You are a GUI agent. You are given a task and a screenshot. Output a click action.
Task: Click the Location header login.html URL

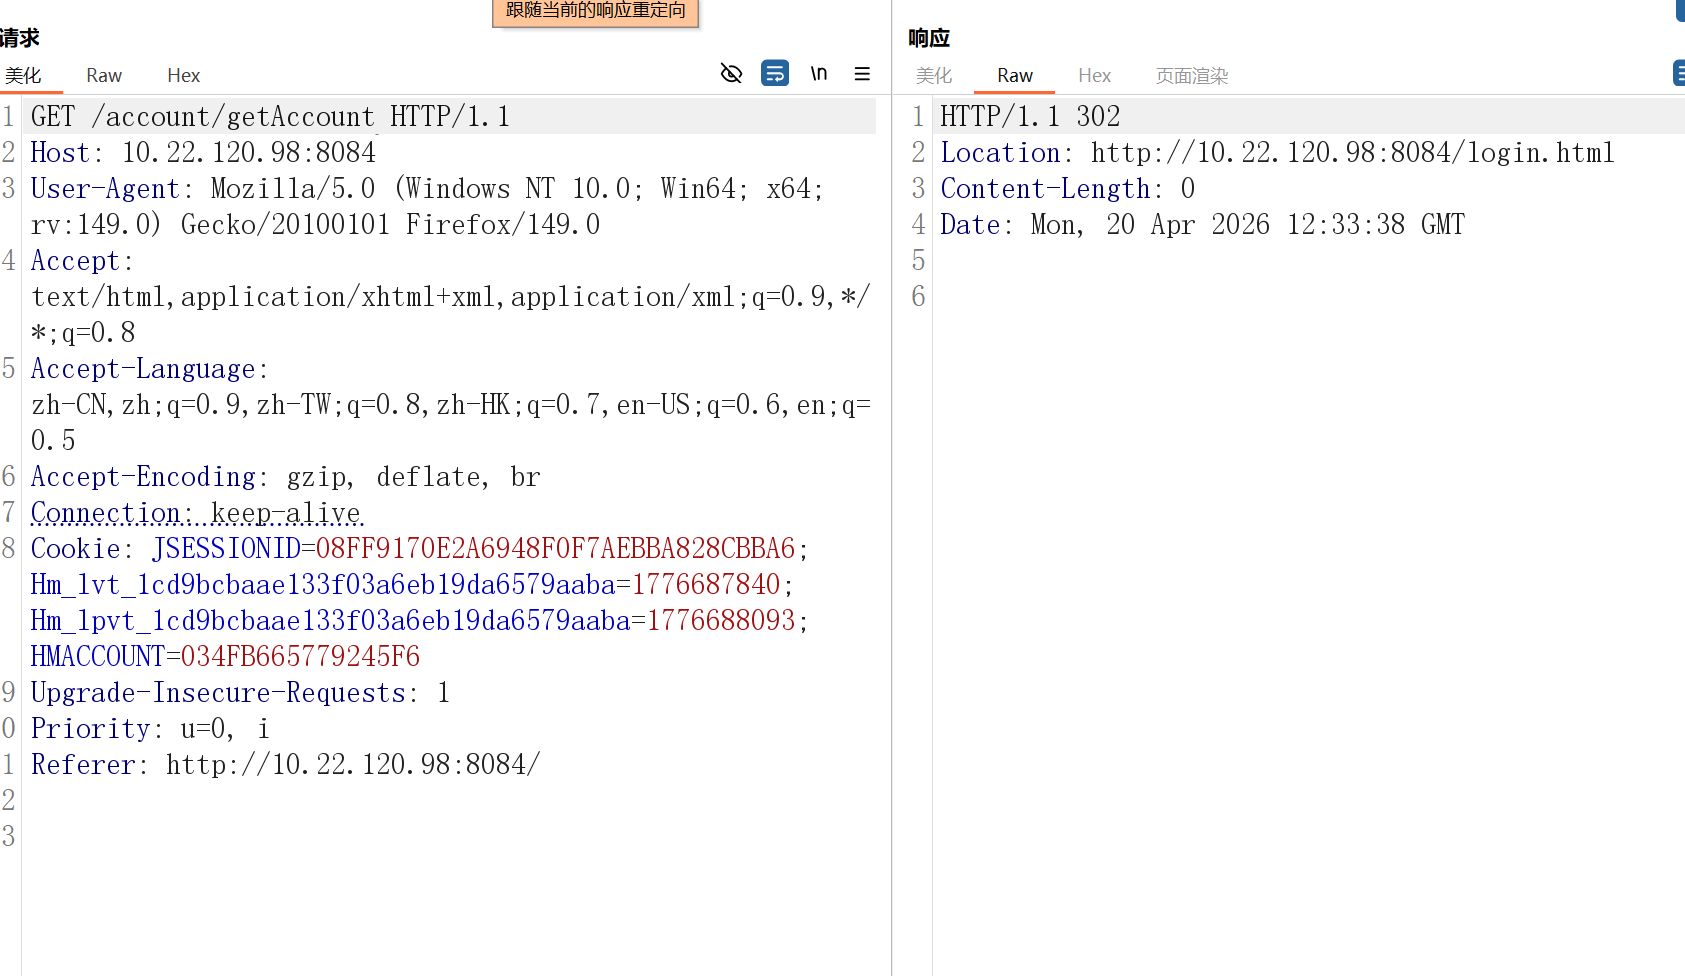1353,153
